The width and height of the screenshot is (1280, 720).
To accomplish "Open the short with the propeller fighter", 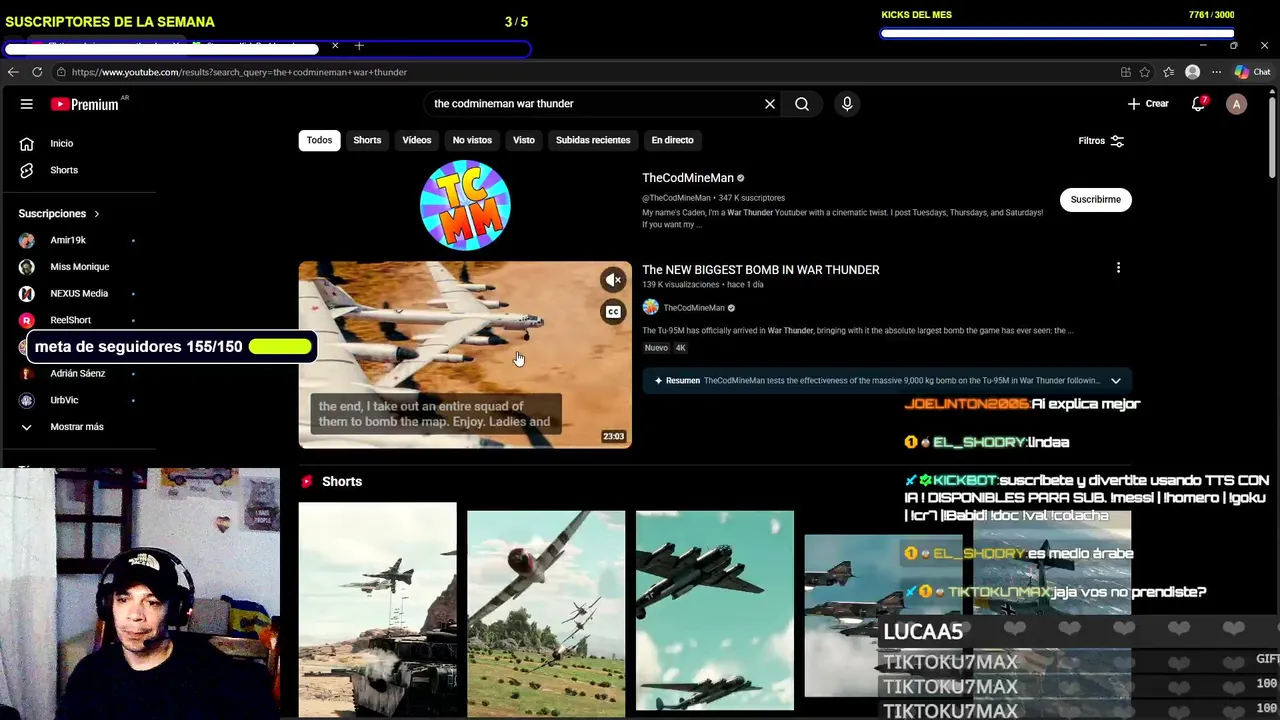I will pos(546,614).
